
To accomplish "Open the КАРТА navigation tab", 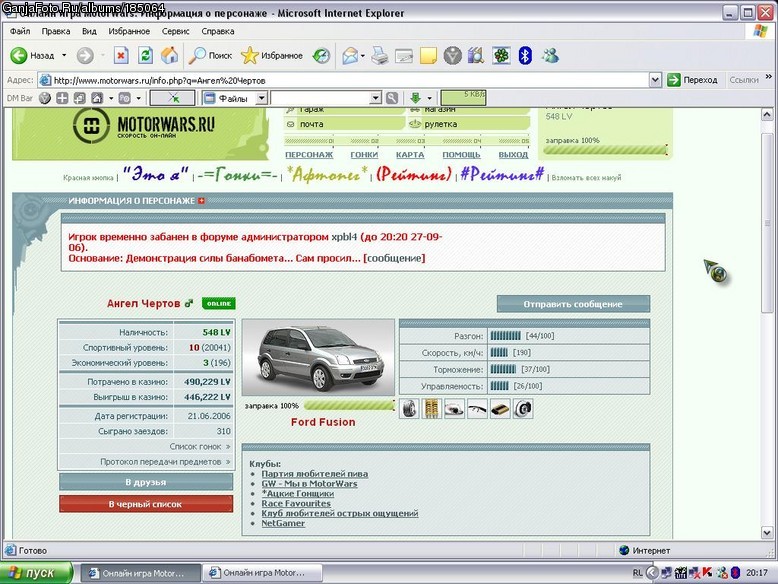I will pyautogui.click(x=410, y=155).
